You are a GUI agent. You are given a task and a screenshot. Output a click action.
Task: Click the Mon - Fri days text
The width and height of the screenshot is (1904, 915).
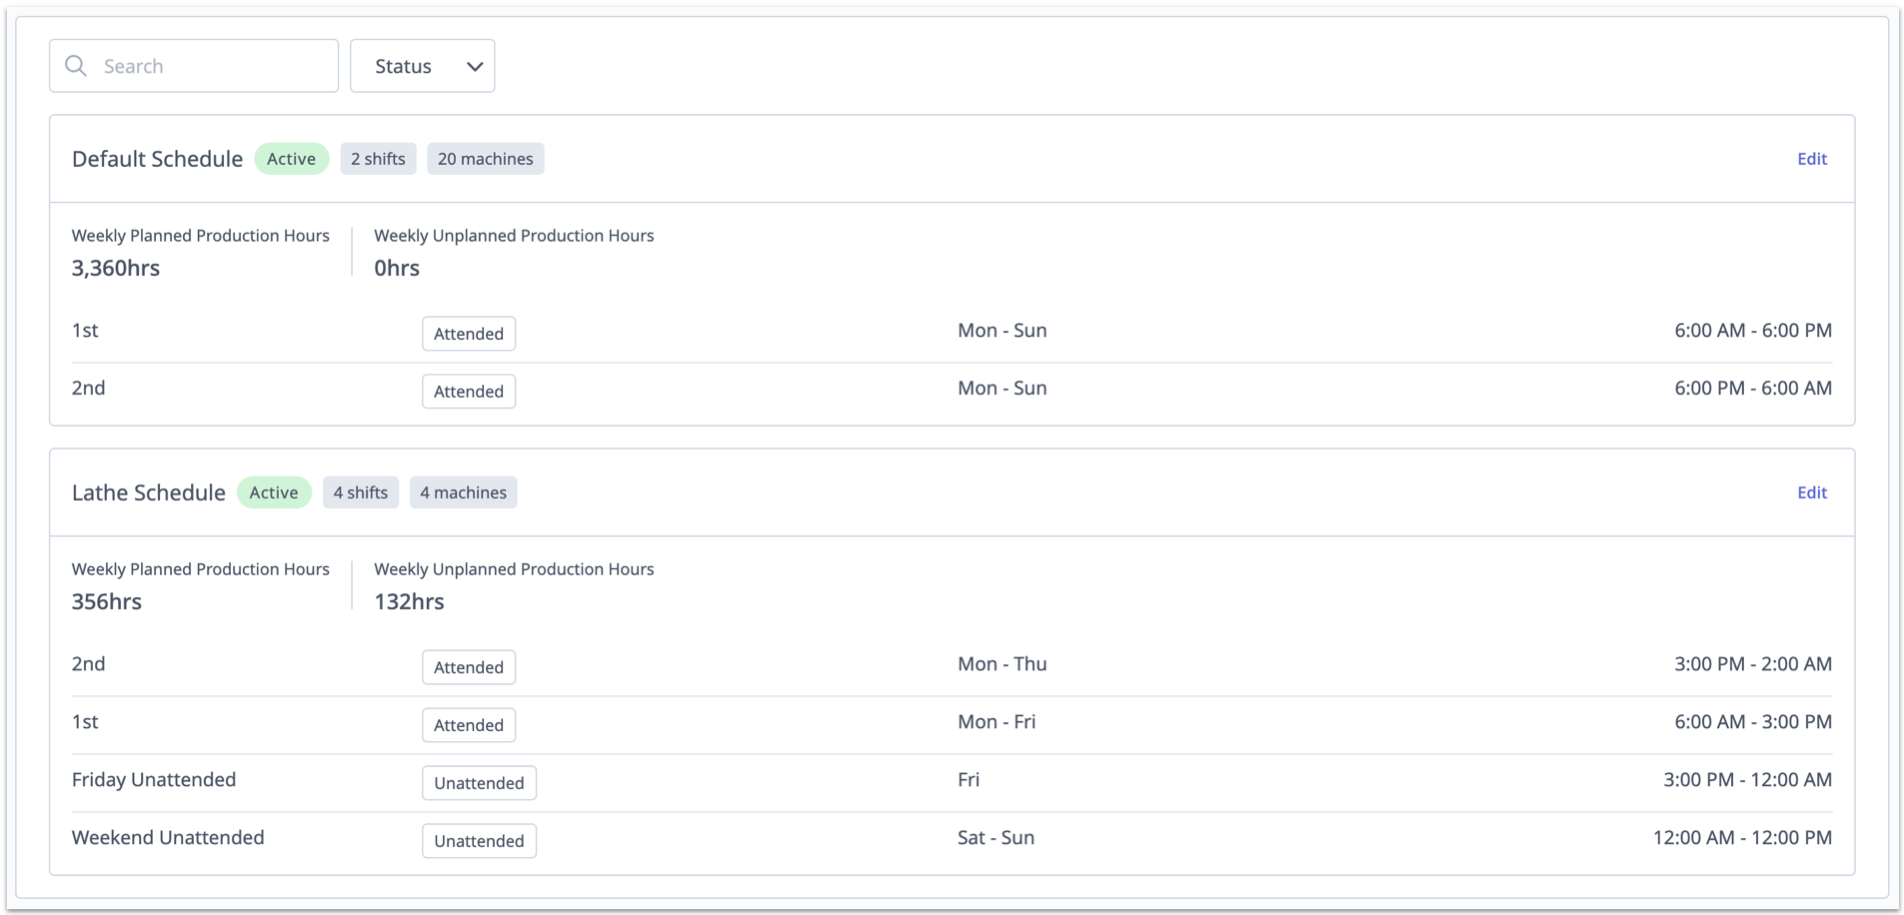pos(997,722)
